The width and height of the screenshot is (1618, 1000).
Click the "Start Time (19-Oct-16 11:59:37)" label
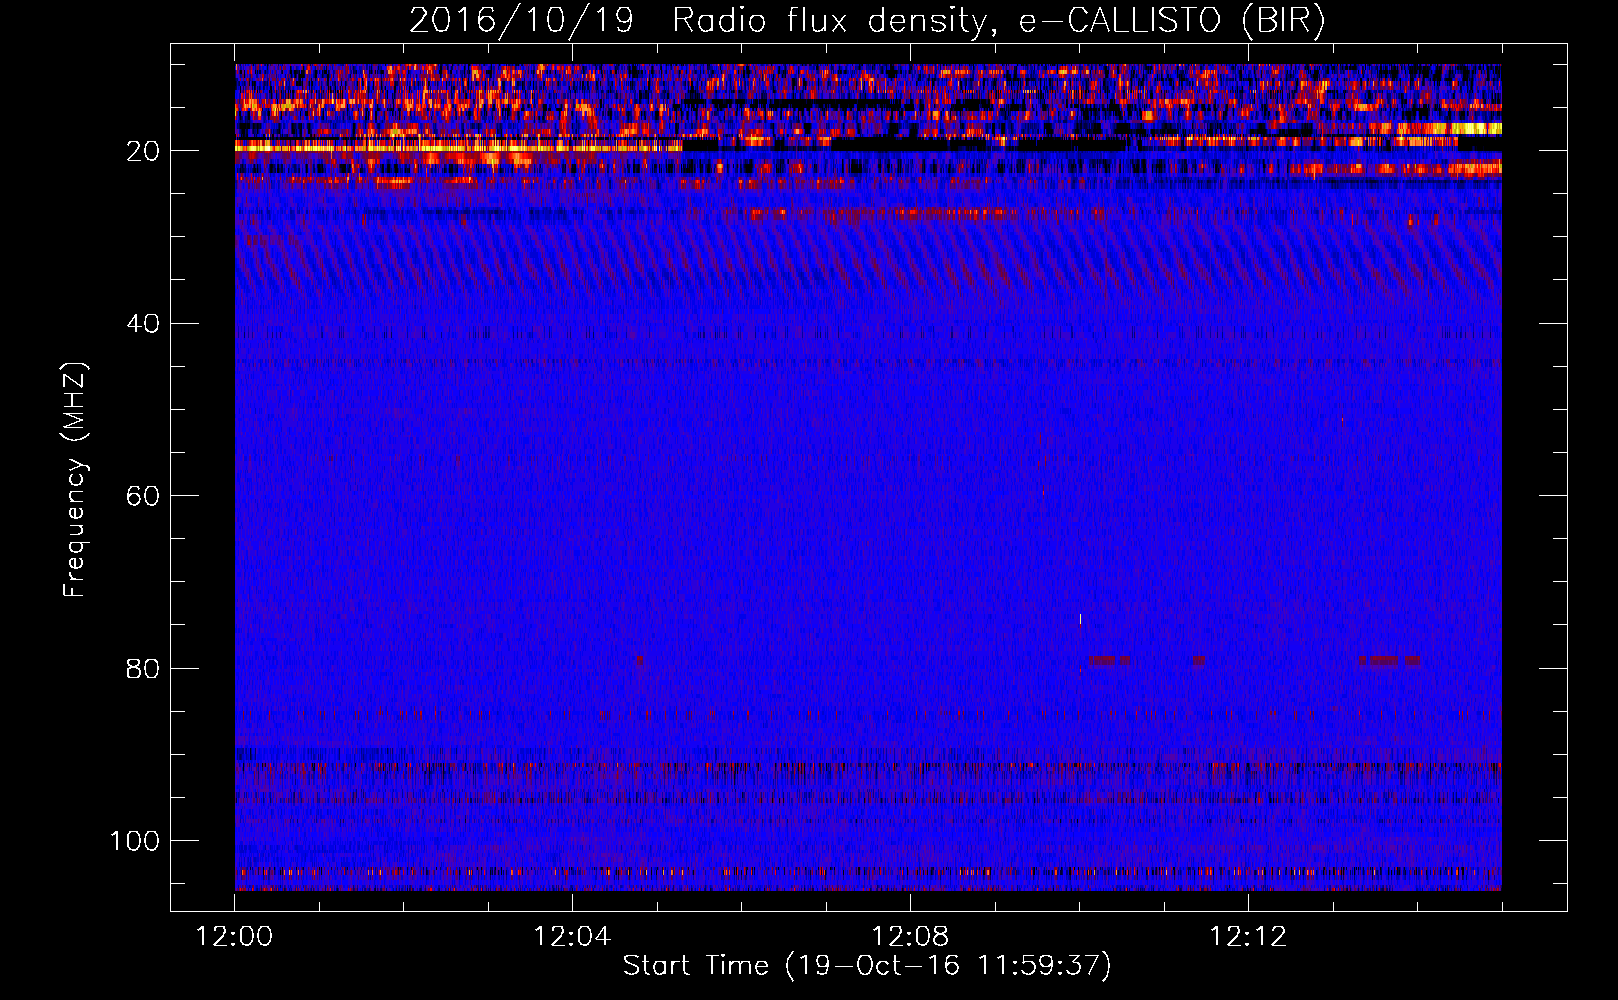(867, 966)
